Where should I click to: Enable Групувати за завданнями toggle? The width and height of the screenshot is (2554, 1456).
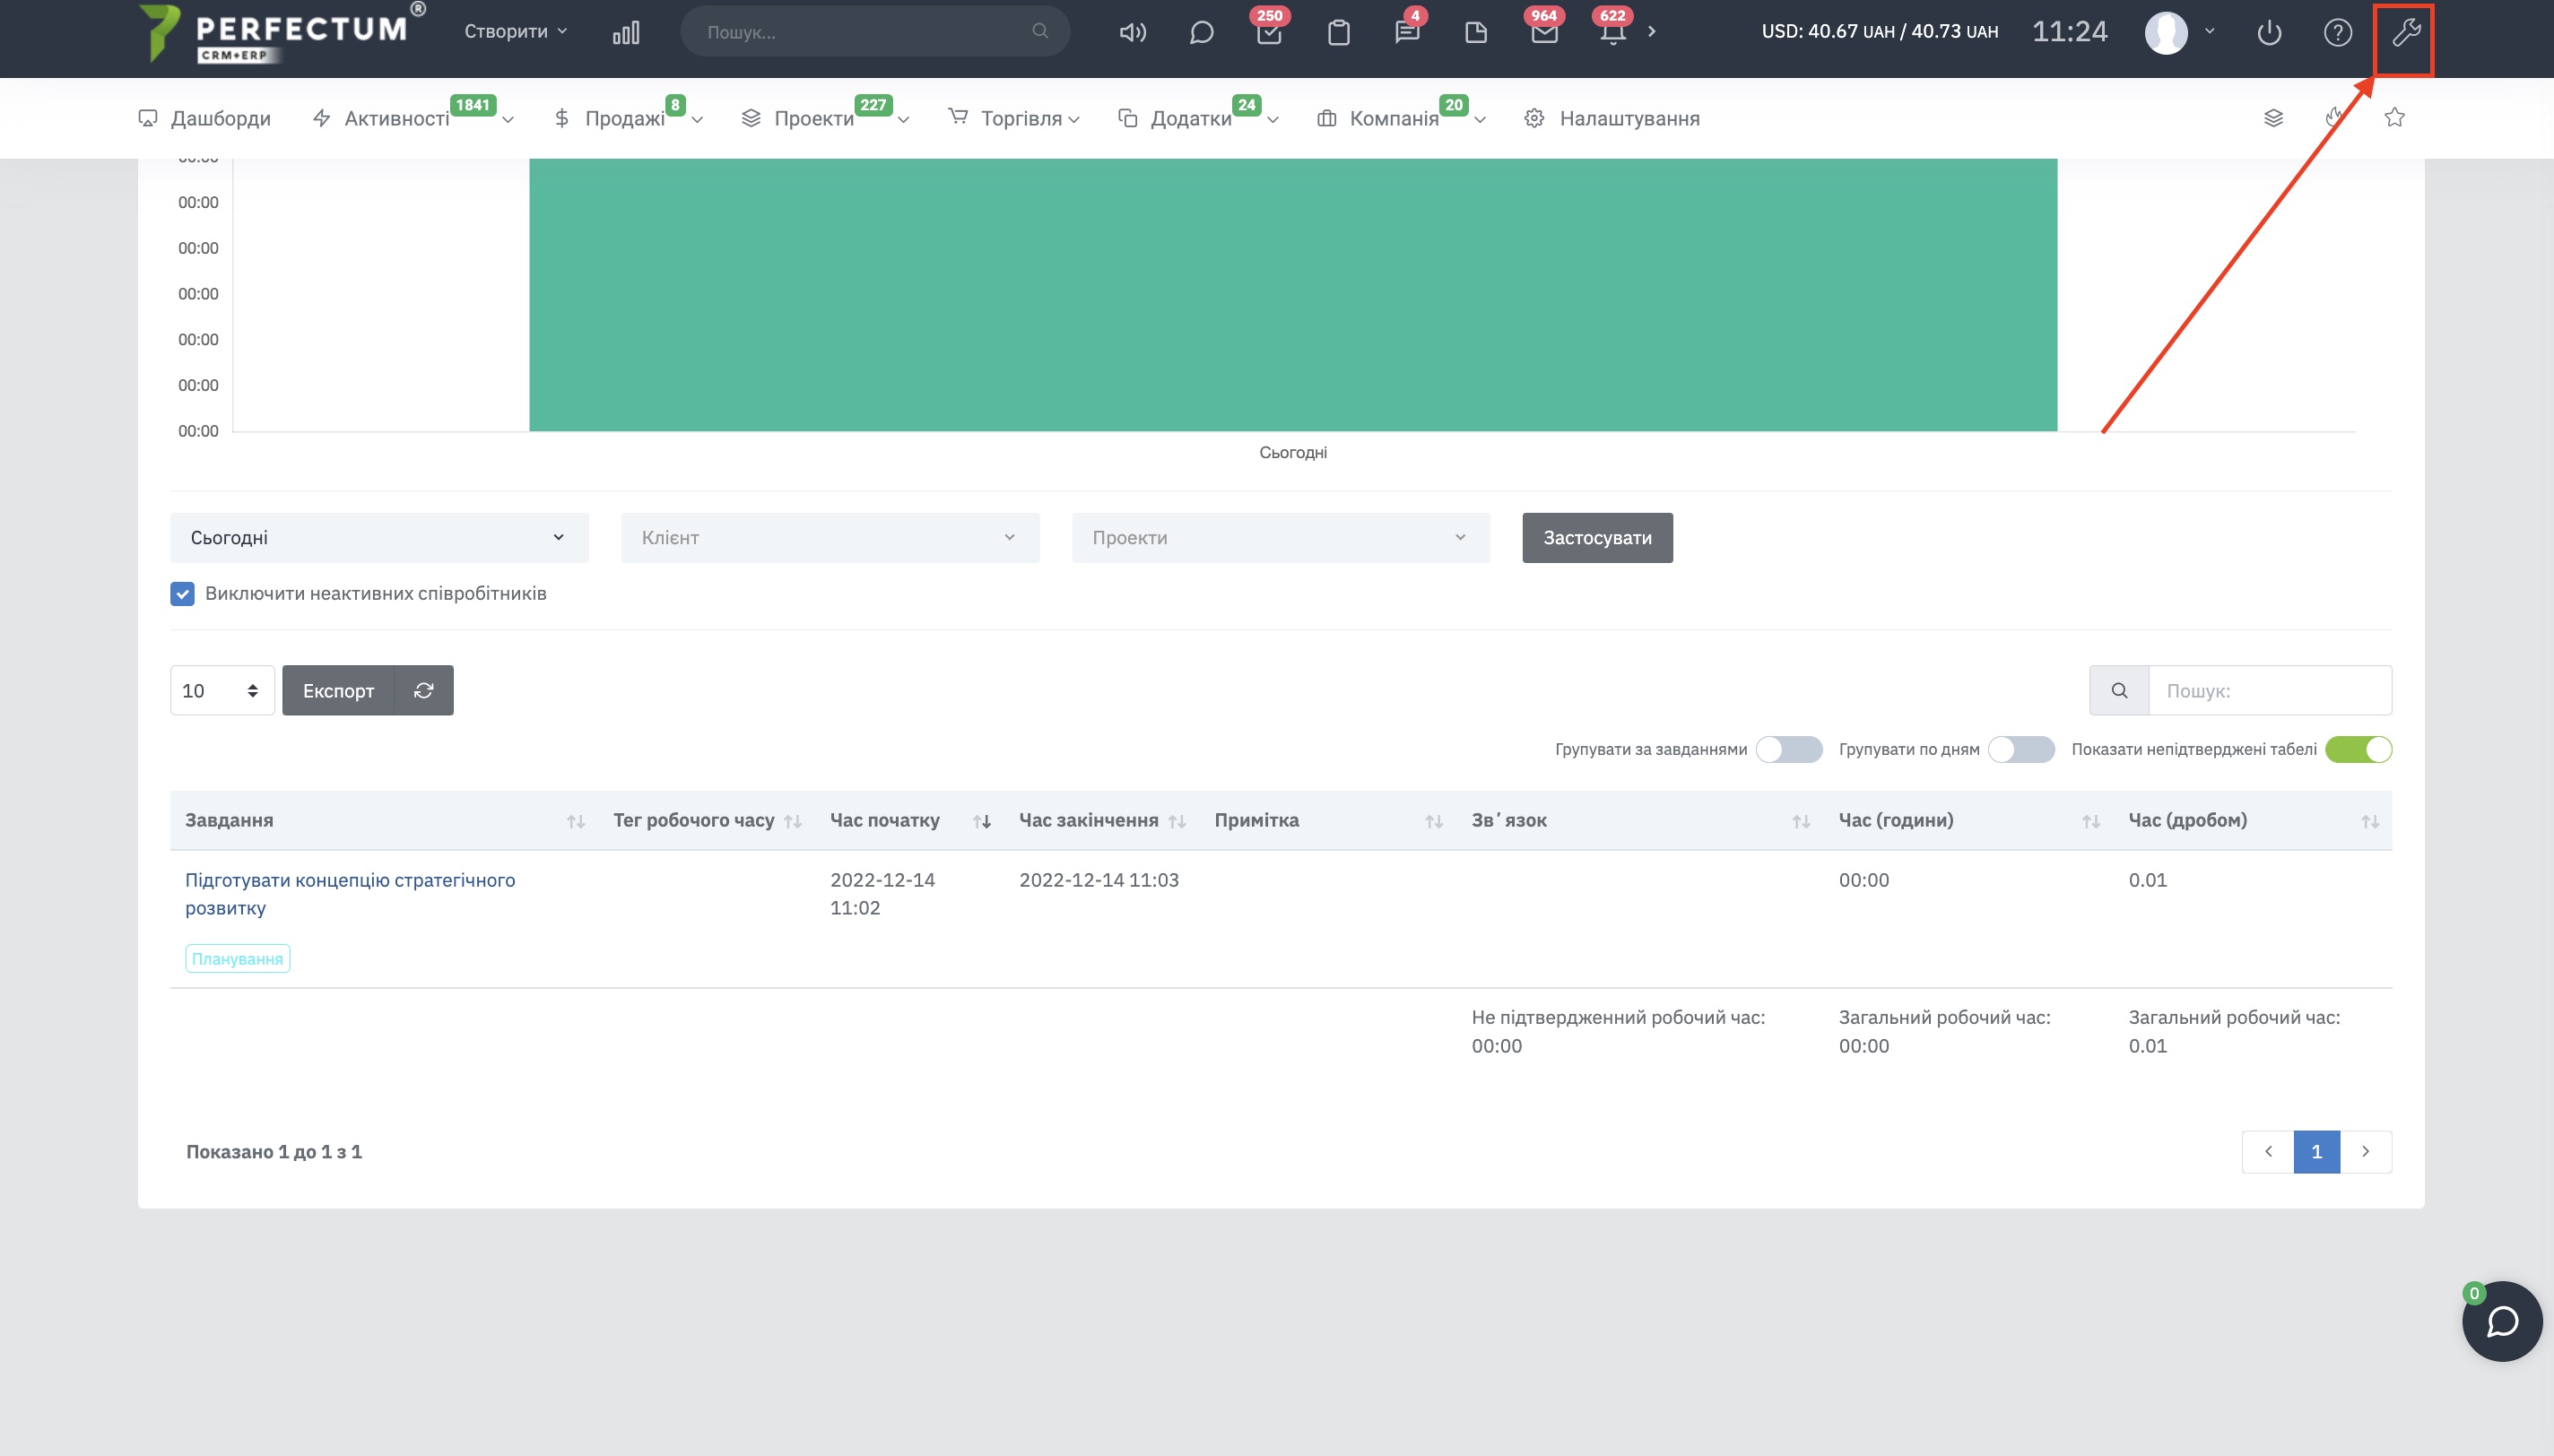coord(1788,750)
